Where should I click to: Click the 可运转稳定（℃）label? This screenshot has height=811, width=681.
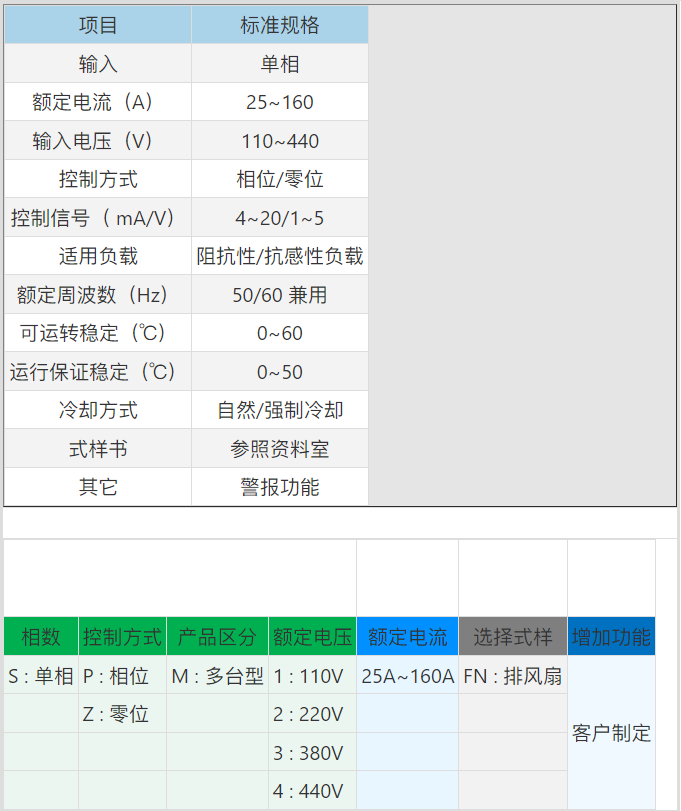[x=98, y=333]
